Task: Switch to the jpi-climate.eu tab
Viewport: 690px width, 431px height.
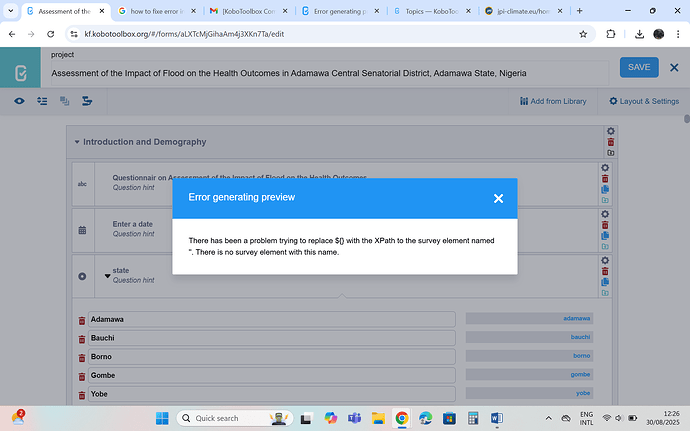Action: [x=523, y=11]
